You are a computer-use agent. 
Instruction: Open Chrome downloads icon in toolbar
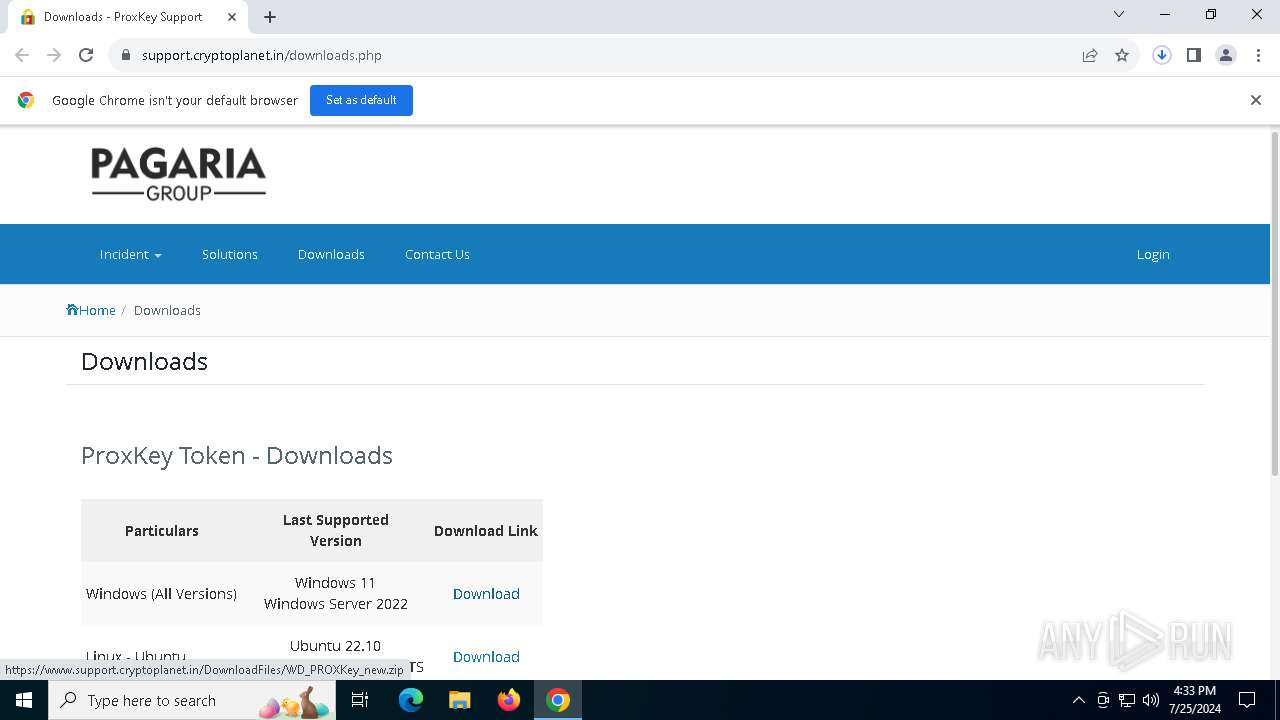point(1162,55)
